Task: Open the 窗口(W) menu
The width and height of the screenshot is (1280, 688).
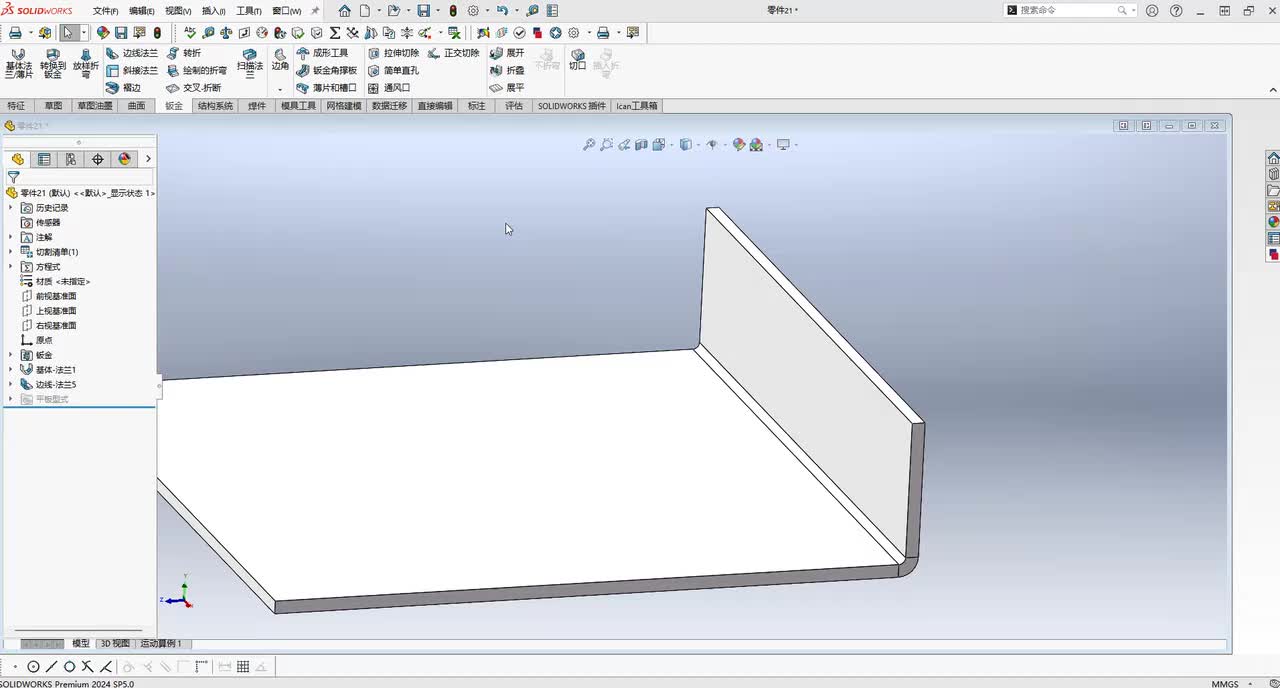Action: click(286, 11)
